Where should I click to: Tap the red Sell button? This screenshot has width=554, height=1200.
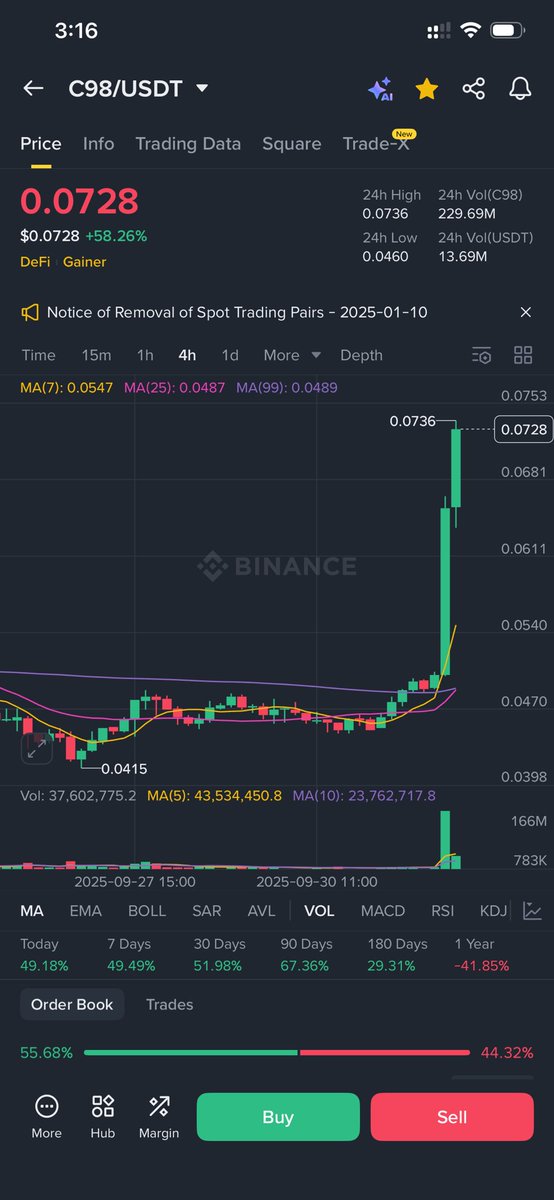coord(452,1117)
